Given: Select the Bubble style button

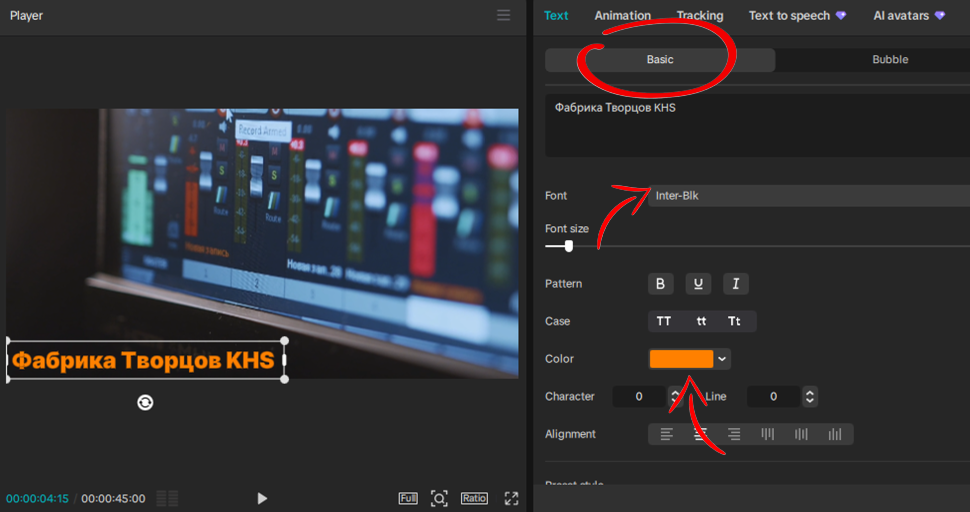Looking at the screenshot, I should tap(890, 59).
